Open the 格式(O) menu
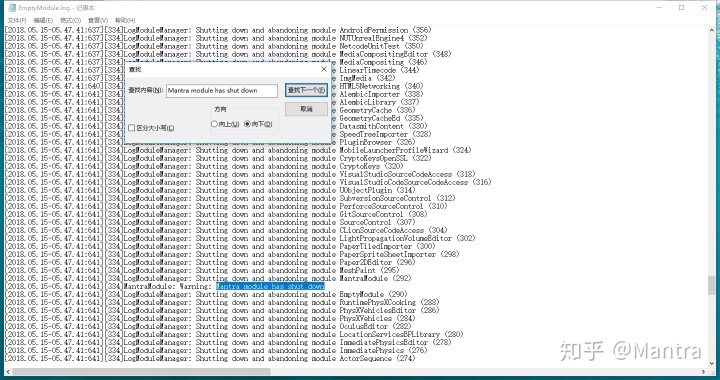The height and width of the screenshot is (380, 720). (x=70, y=20)
